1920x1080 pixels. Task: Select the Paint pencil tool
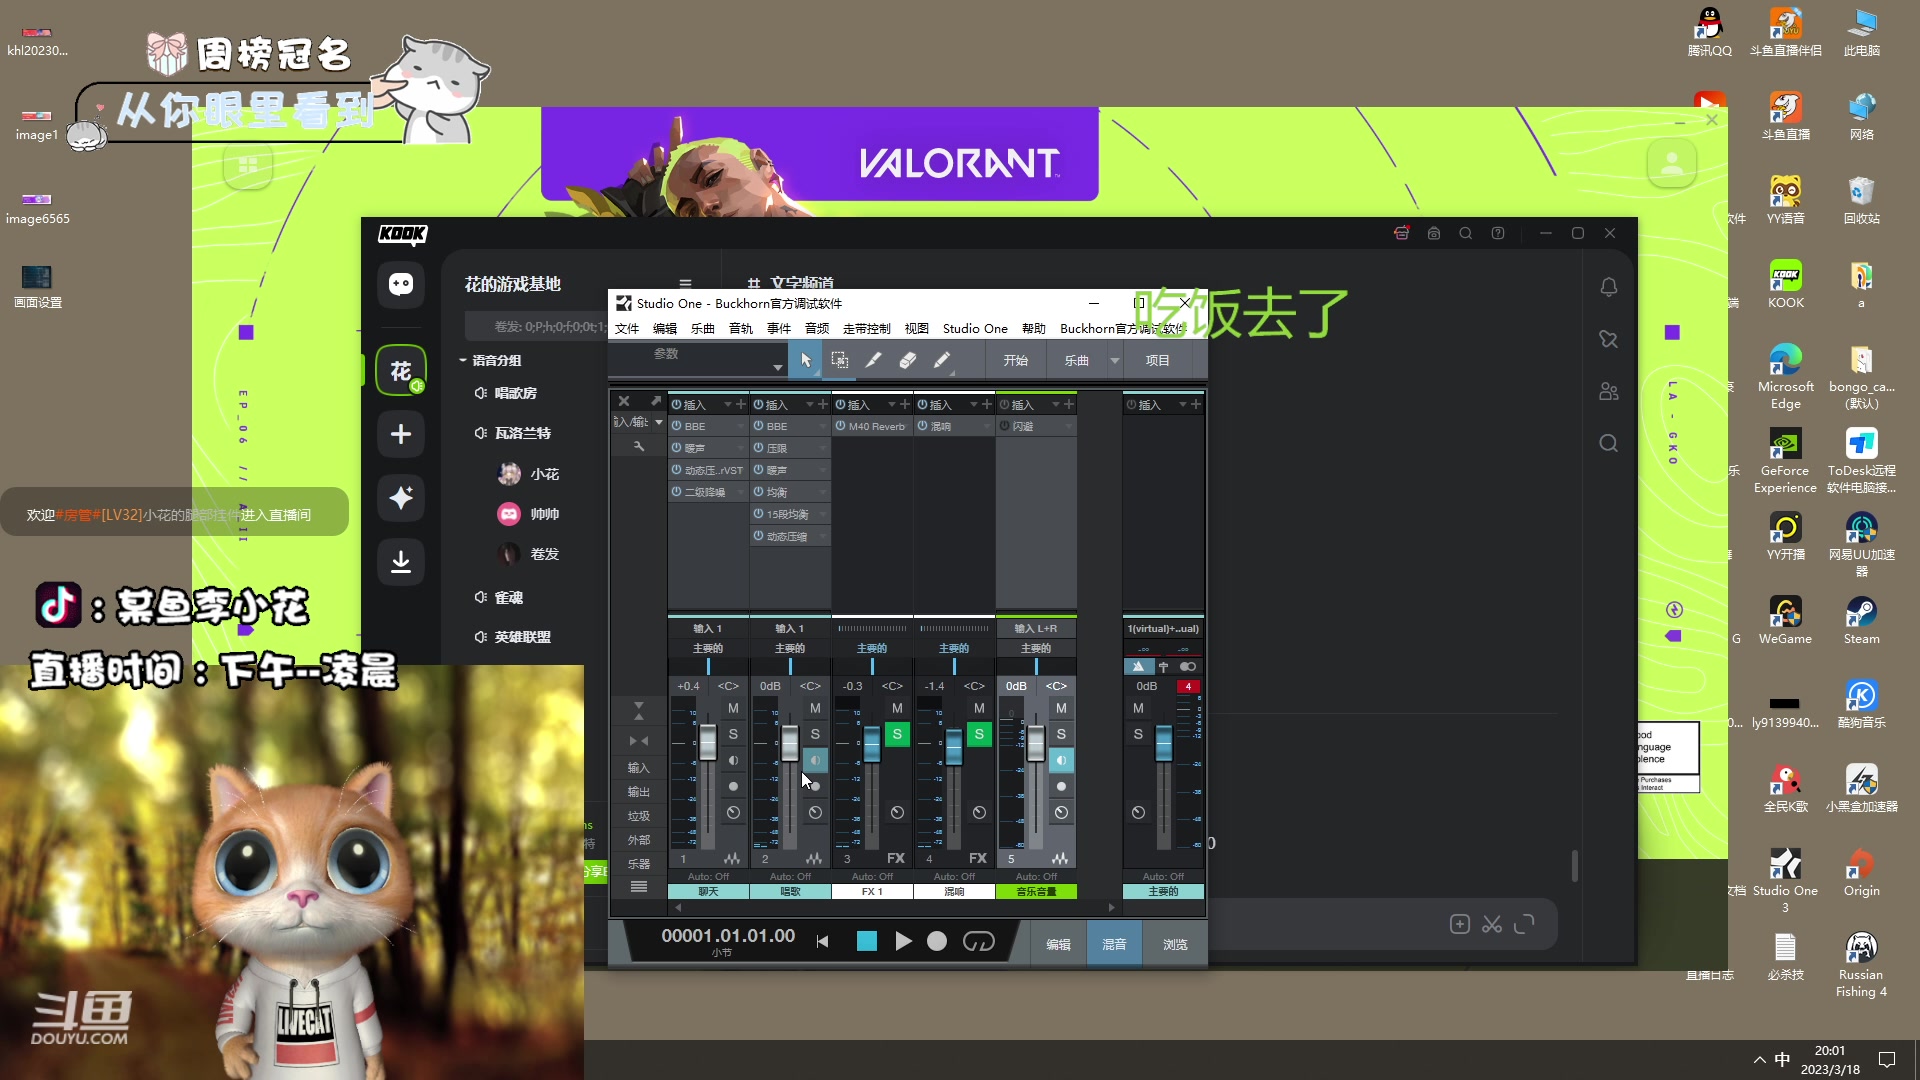tap(942, 360)
